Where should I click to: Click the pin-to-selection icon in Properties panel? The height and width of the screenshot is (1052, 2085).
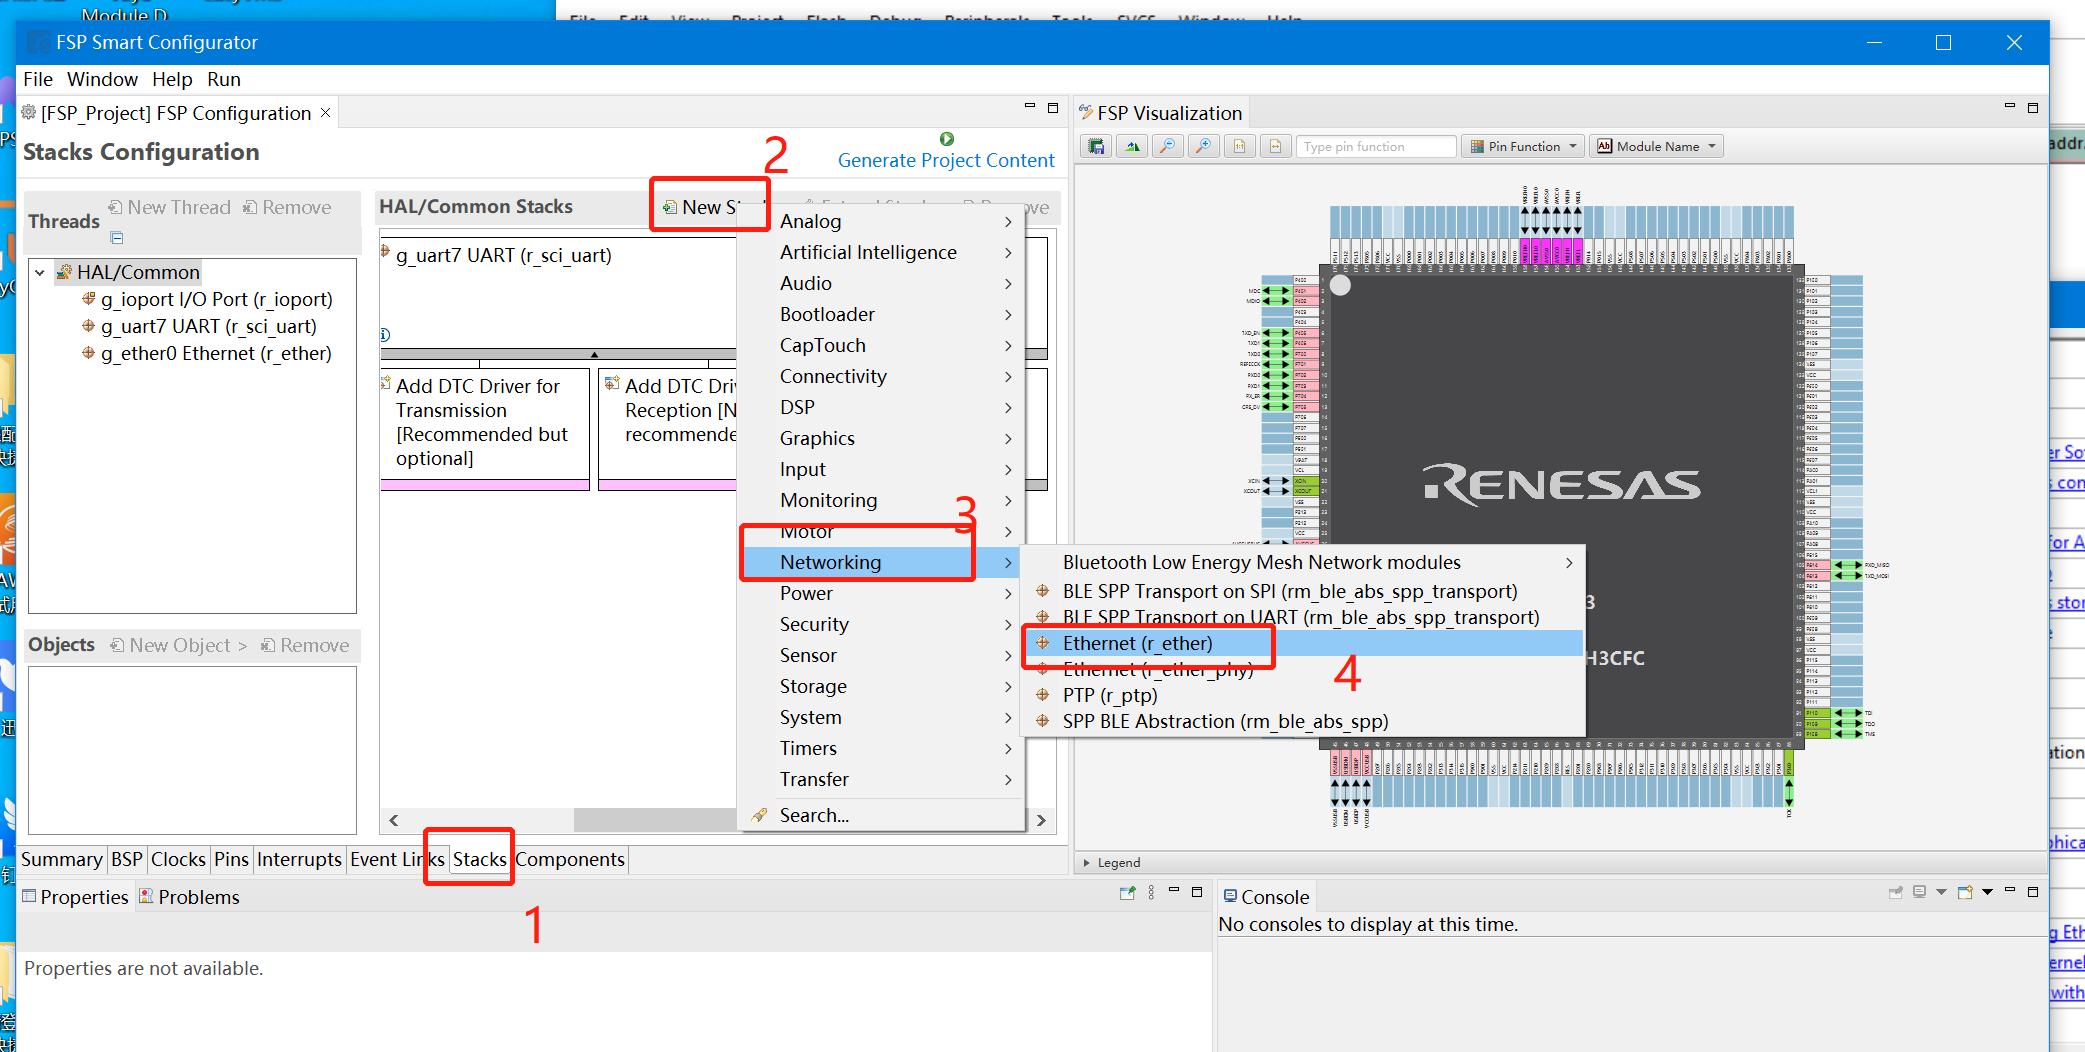point(1128,893)
